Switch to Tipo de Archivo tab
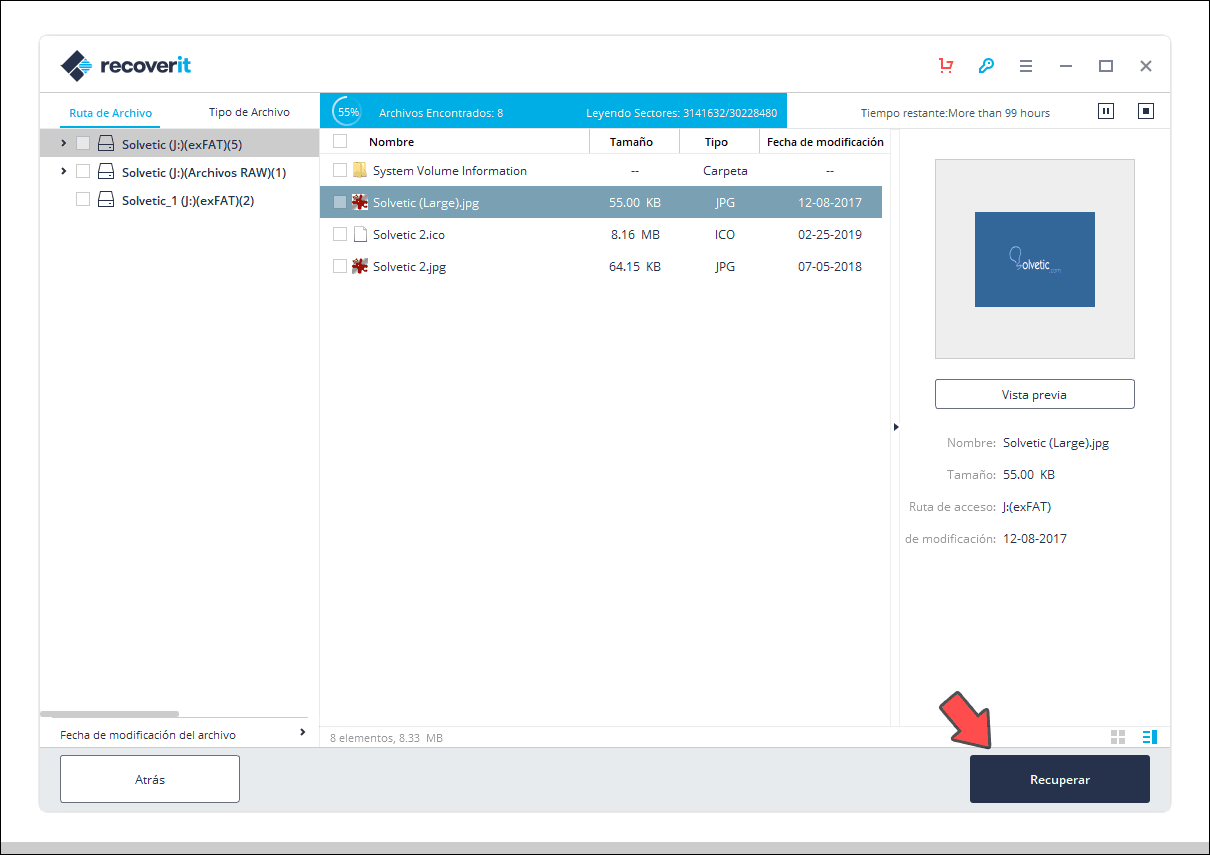Screen dimensions: 1210x855 tap(249, 112)
